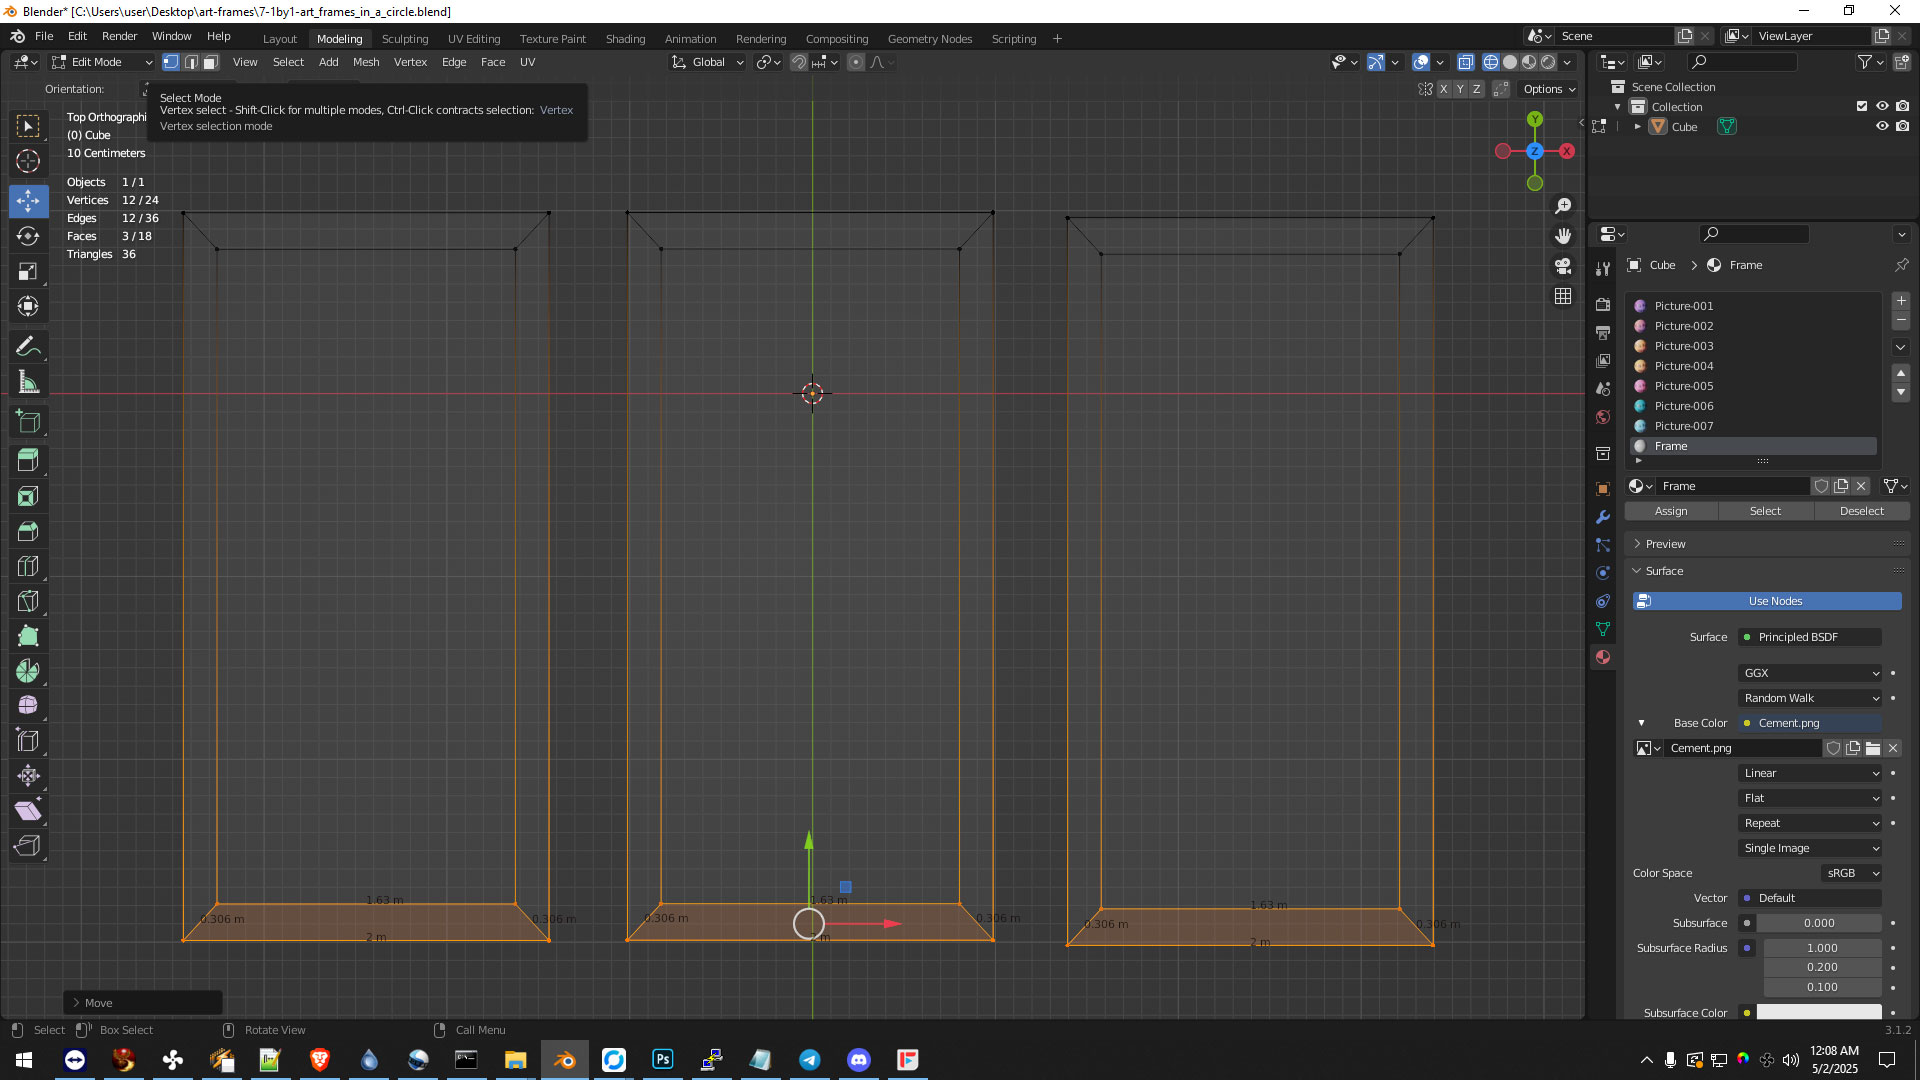The image size is (1920, 1080).
Task: Select the Picture-003 material slot
Action: tap(1754, 346)
